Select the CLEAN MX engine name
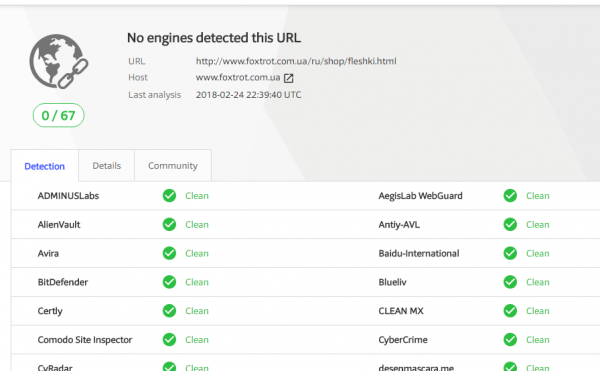Viewport: 600px width, 371px height. (401, 311)
